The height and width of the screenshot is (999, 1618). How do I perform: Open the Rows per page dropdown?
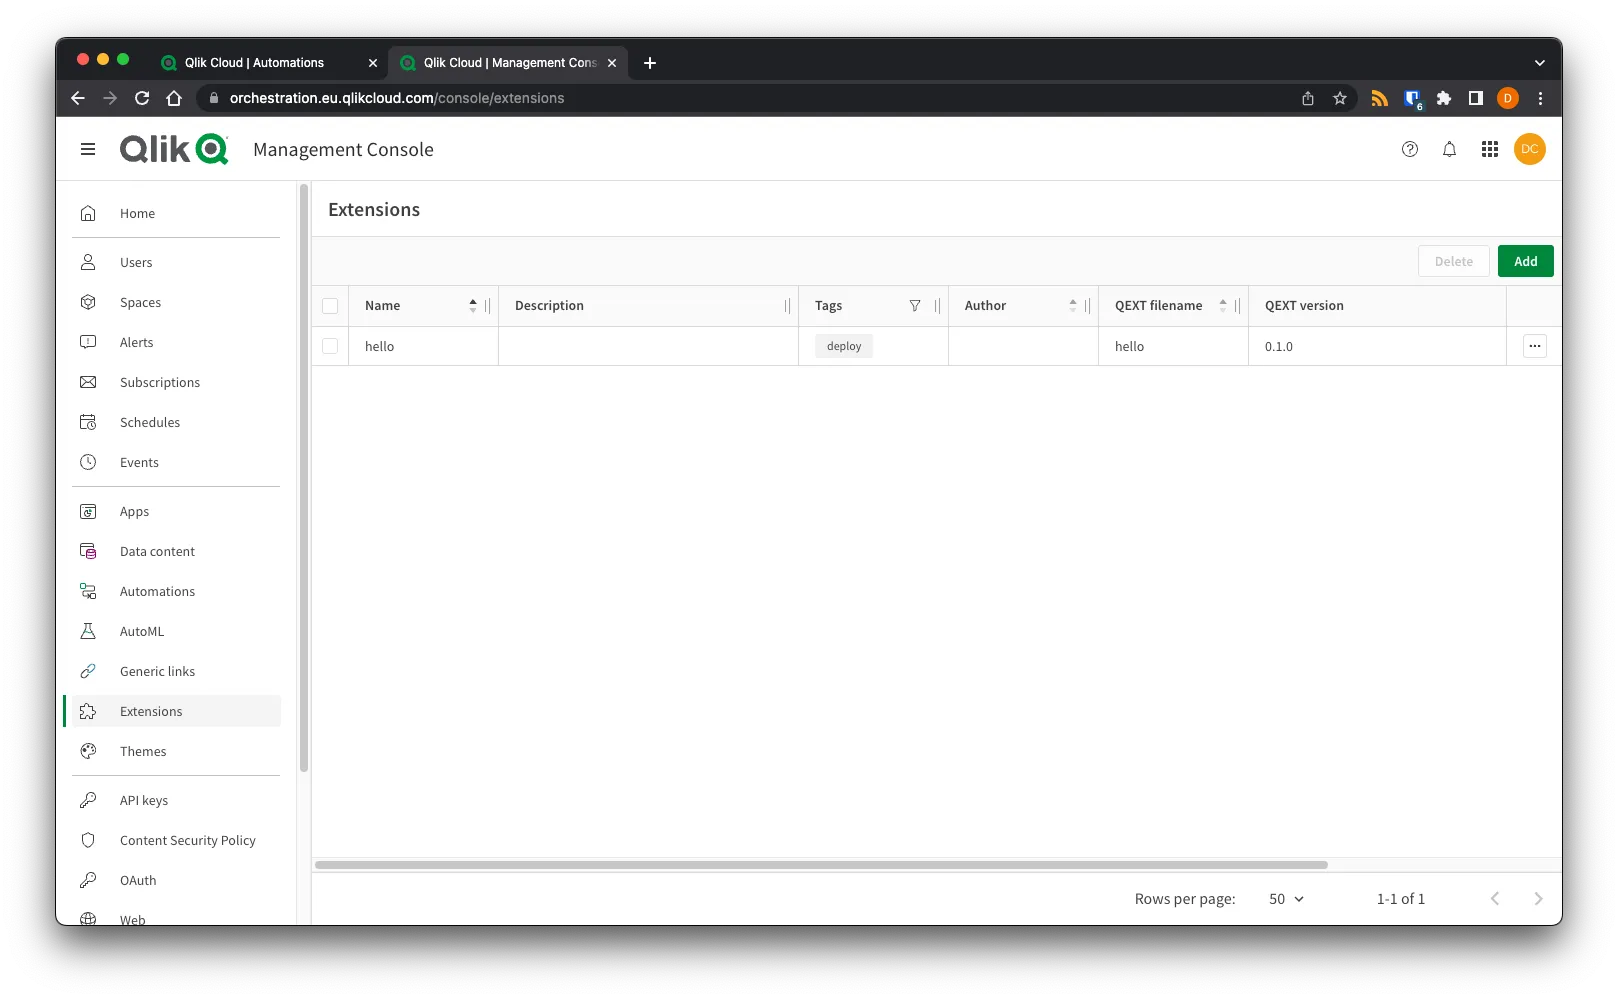(x=1284, y=898)
